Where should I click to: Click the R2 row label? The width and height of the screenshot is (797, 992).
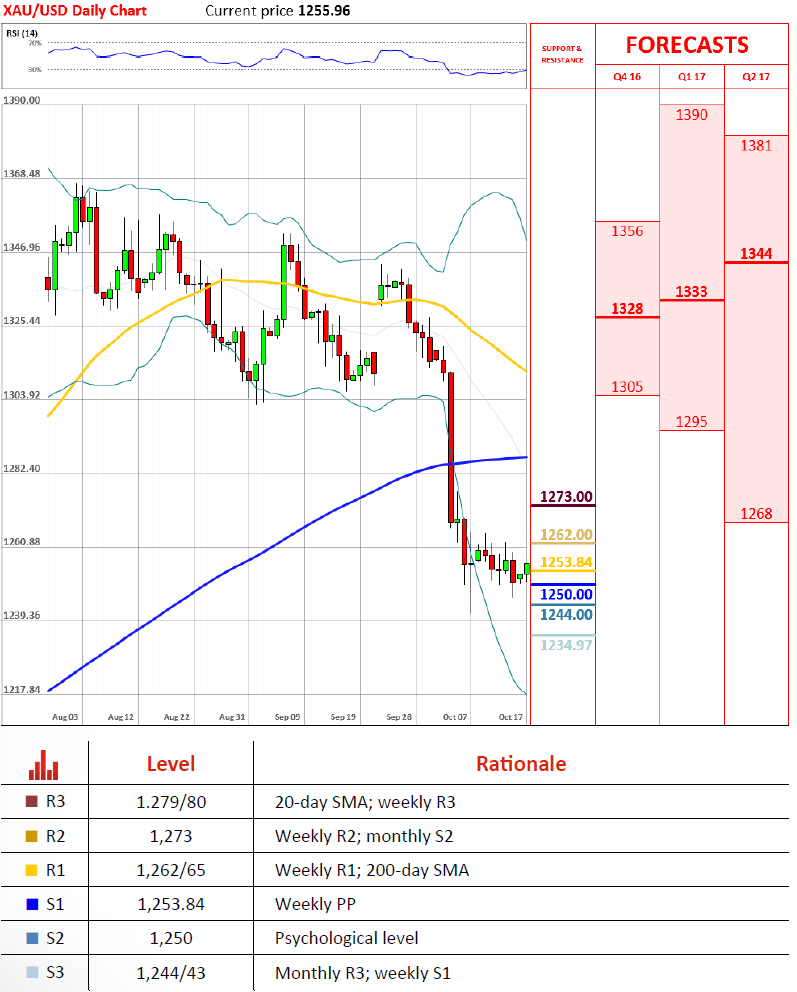tap(55, 836)
